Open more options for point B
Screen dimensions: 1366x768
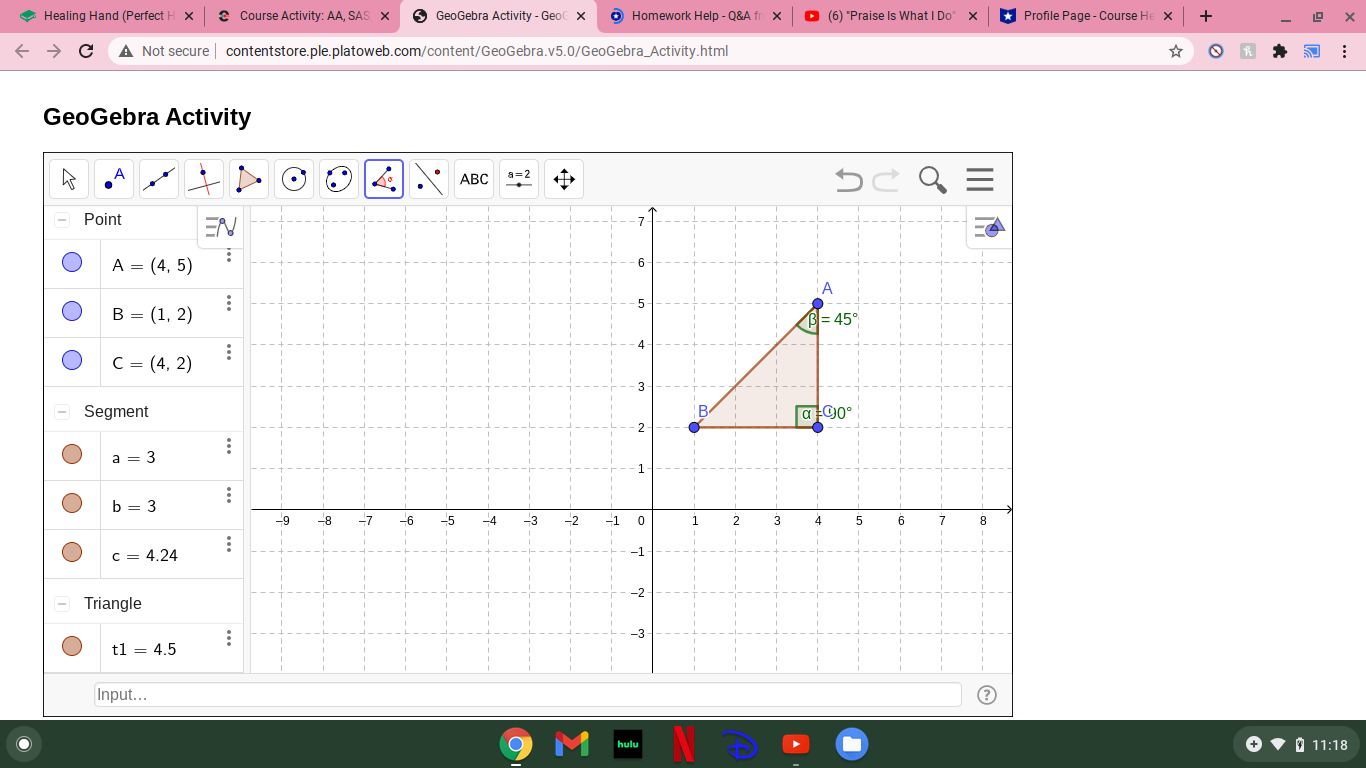[x=229, y=303]
